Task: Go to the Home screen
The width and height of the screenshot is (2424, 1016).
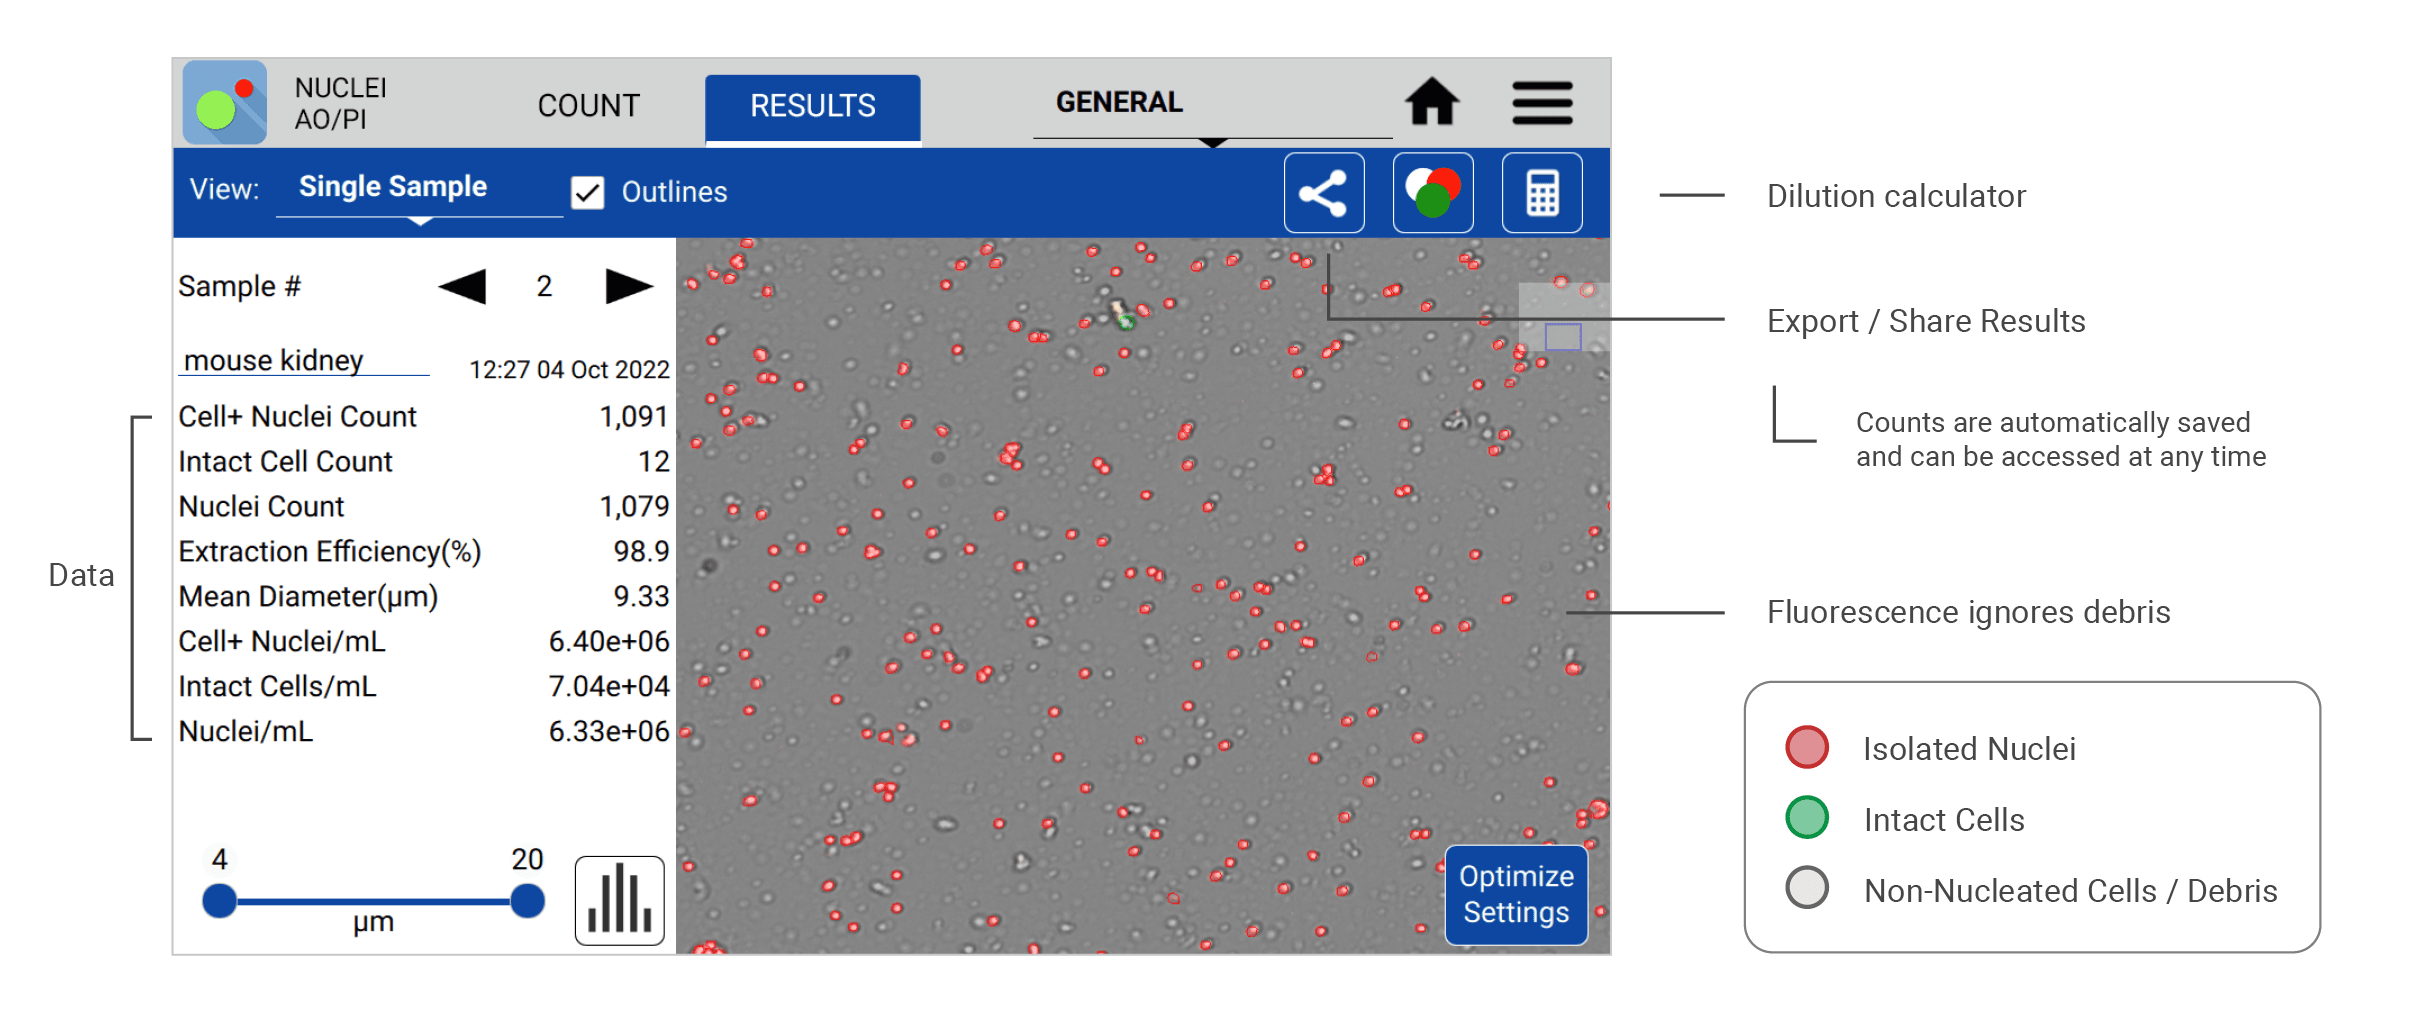Action: pos(1434,101)
